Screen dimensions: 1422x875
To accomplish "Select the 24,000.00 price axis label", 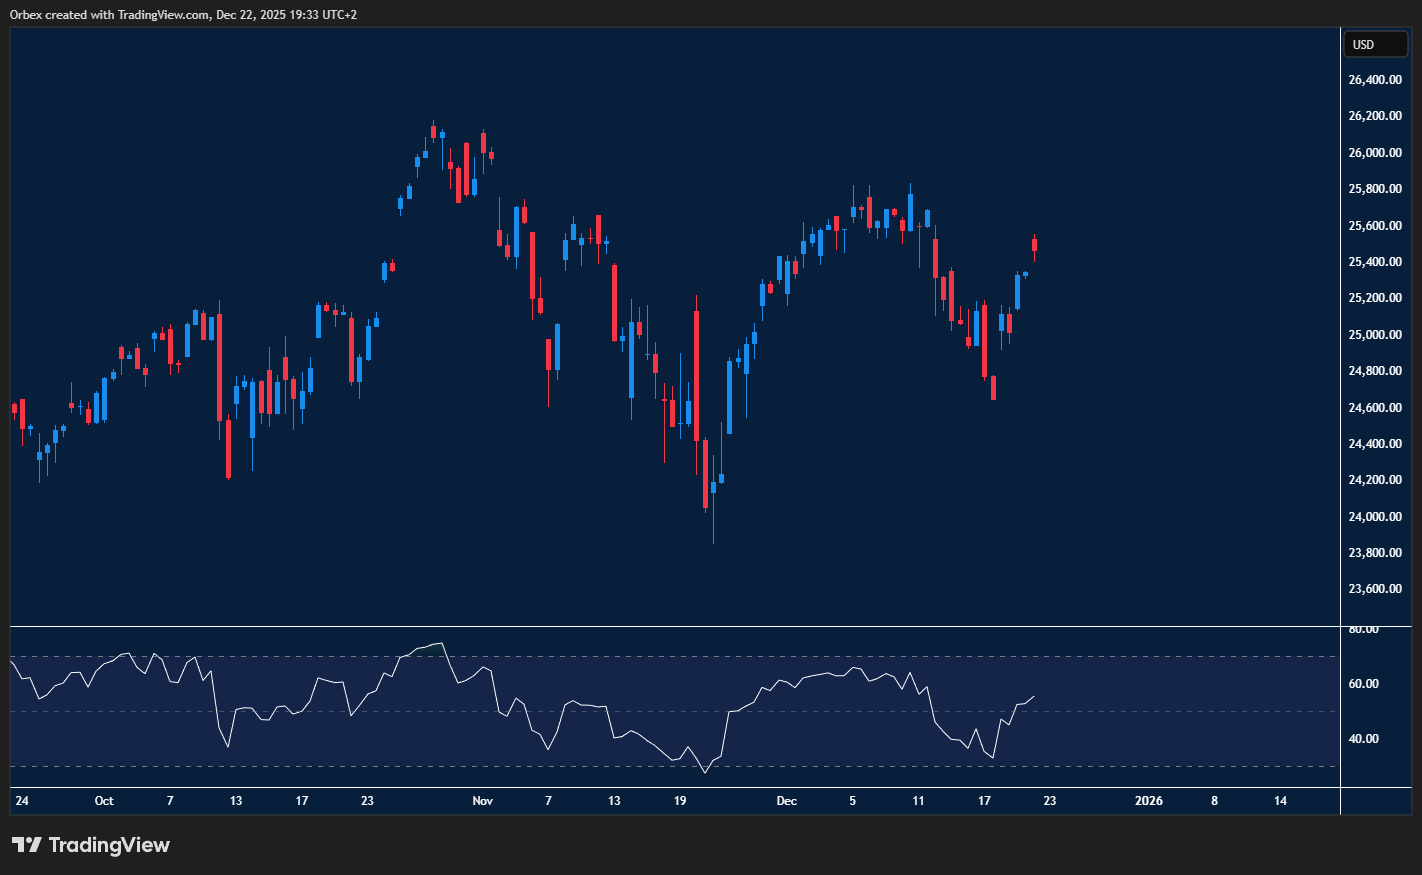I will [x=1374, y=517].
